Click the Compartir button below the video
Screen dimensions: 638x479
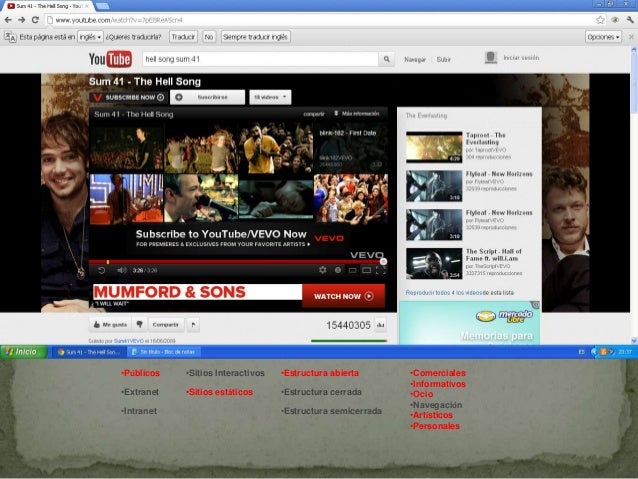pos(166,325)
